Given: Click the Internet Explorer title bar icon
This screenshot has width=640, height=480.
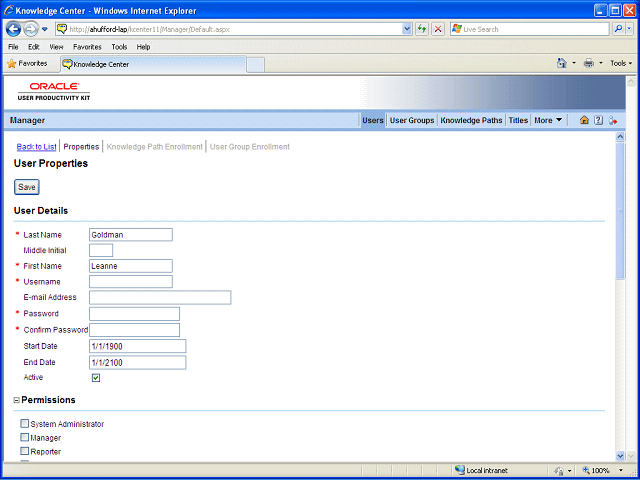Looking at the screenshot, I should [x=9, y=10].
